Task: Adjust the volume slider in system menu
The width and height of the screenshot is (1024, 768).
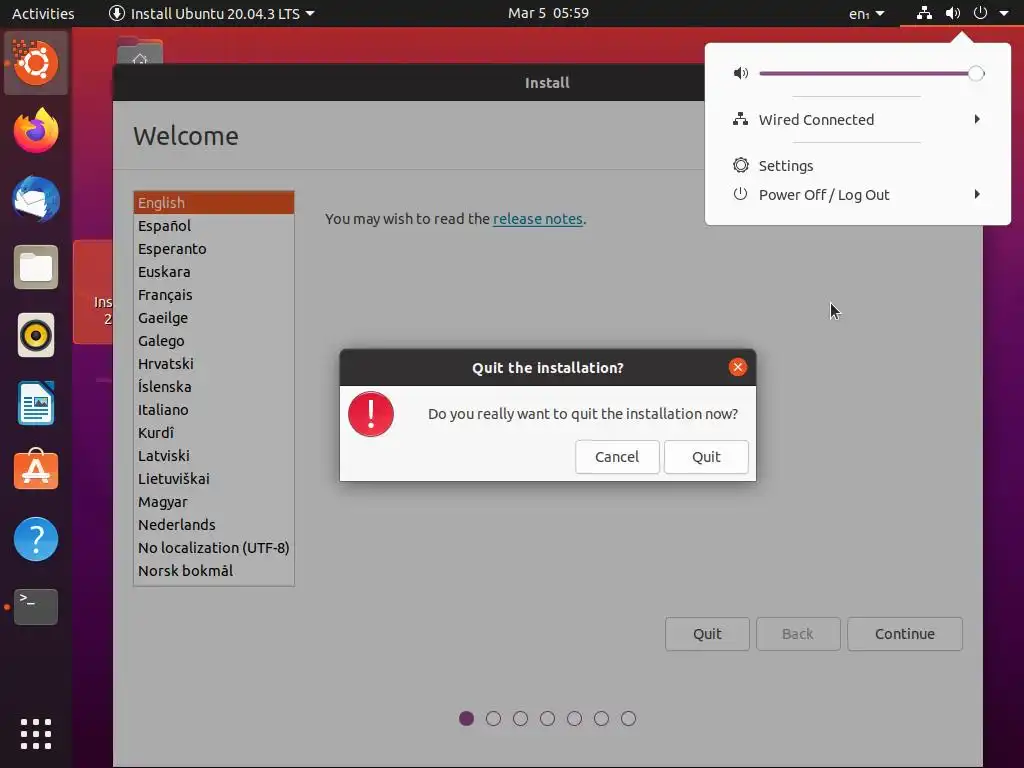Action: point(871,74)
